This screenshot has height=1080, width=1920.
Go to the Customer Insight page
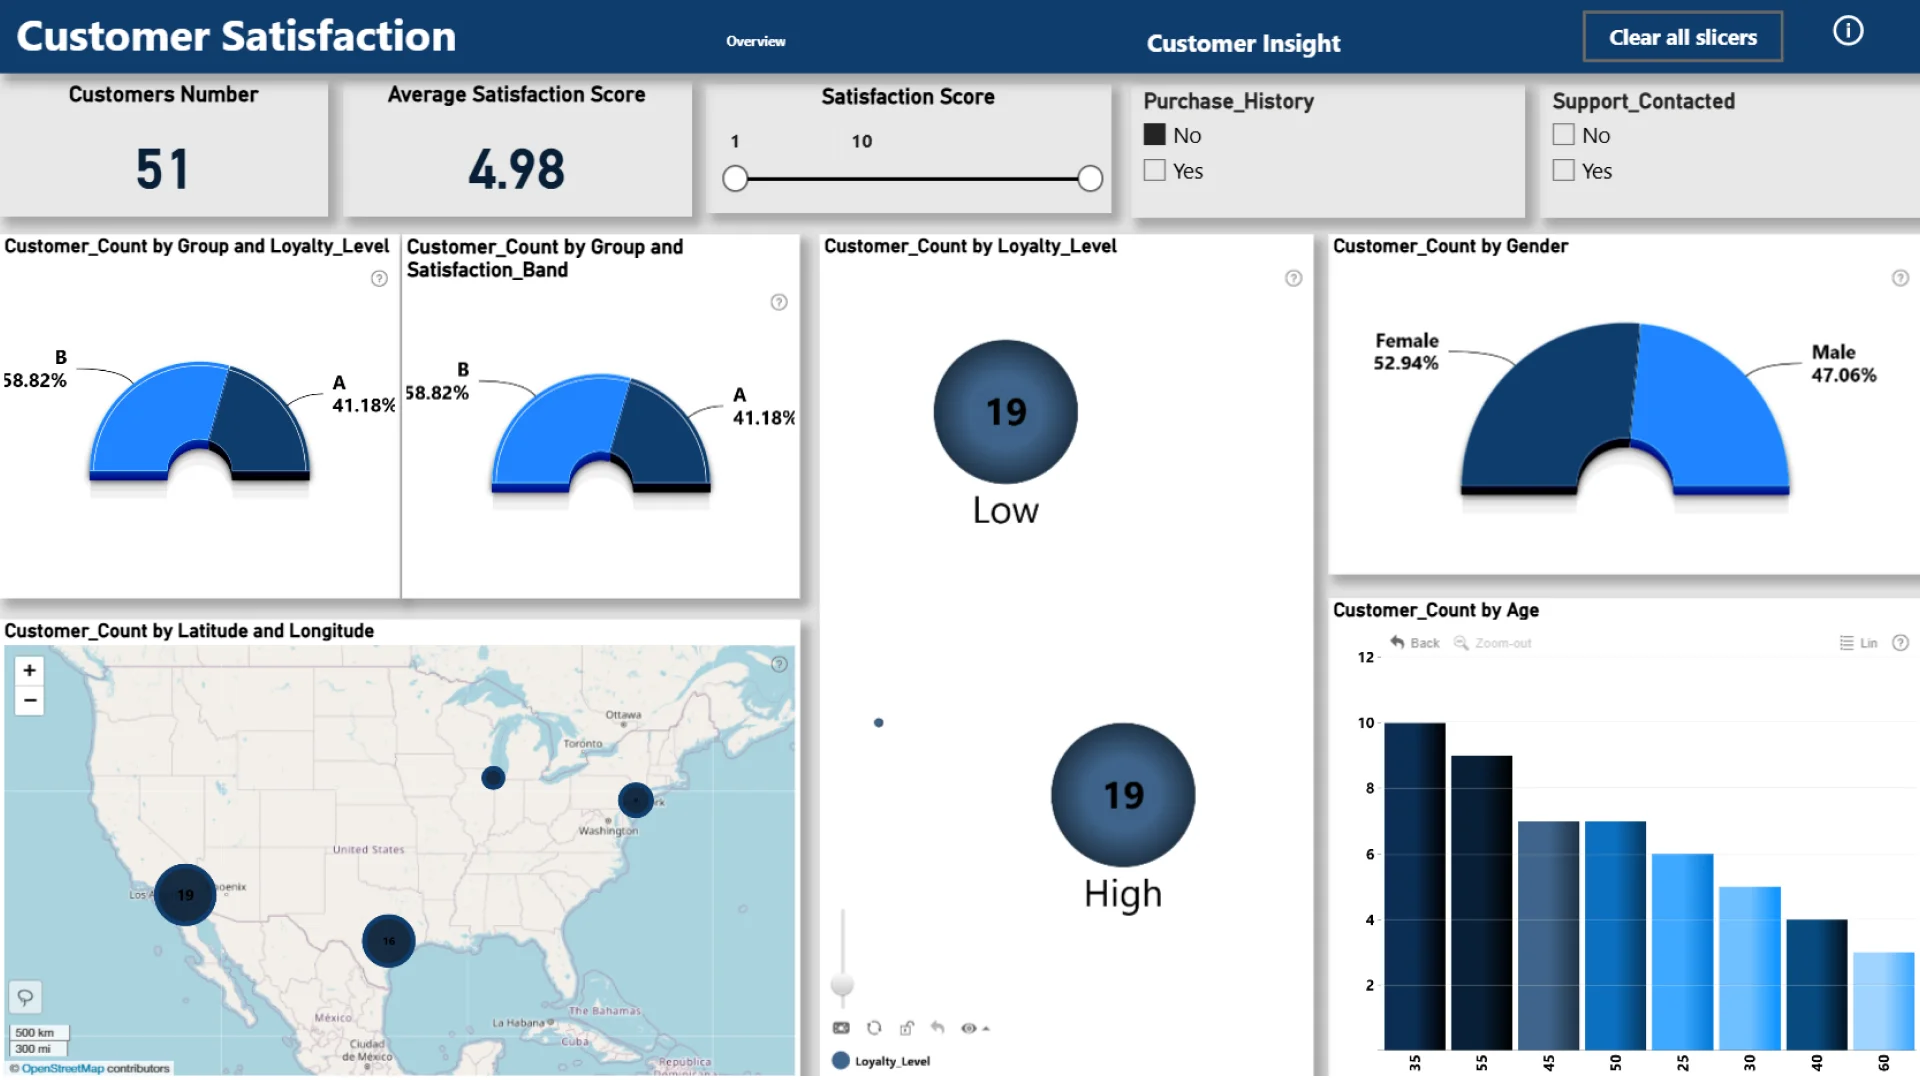coord(1243,43)
